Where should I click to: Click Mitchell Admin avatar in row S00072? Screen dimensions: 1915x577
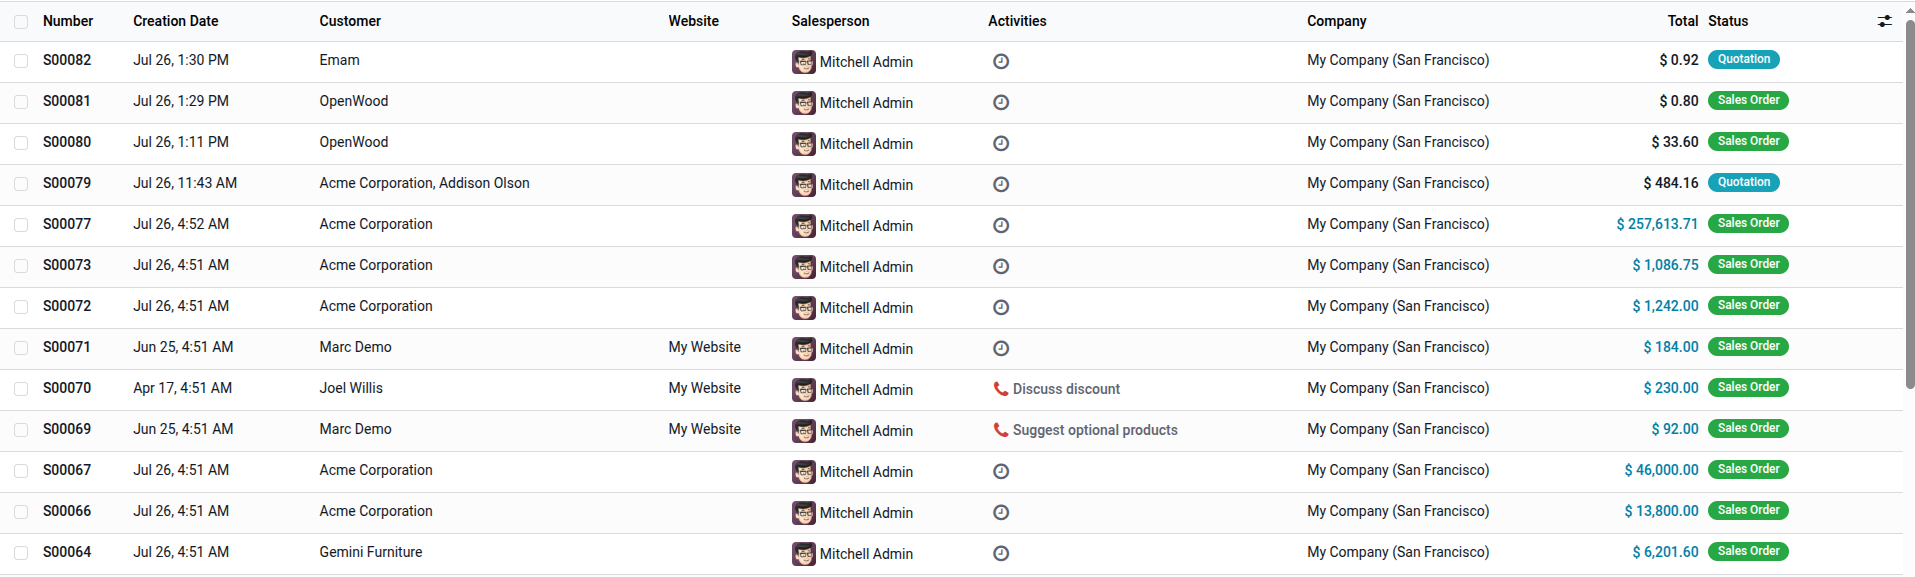pos(804,308)
